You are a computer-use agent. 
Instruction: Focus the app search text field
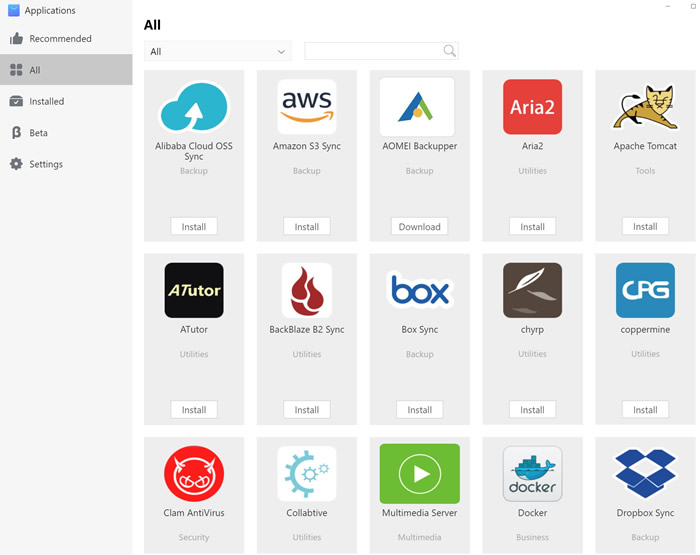point(372,51)
